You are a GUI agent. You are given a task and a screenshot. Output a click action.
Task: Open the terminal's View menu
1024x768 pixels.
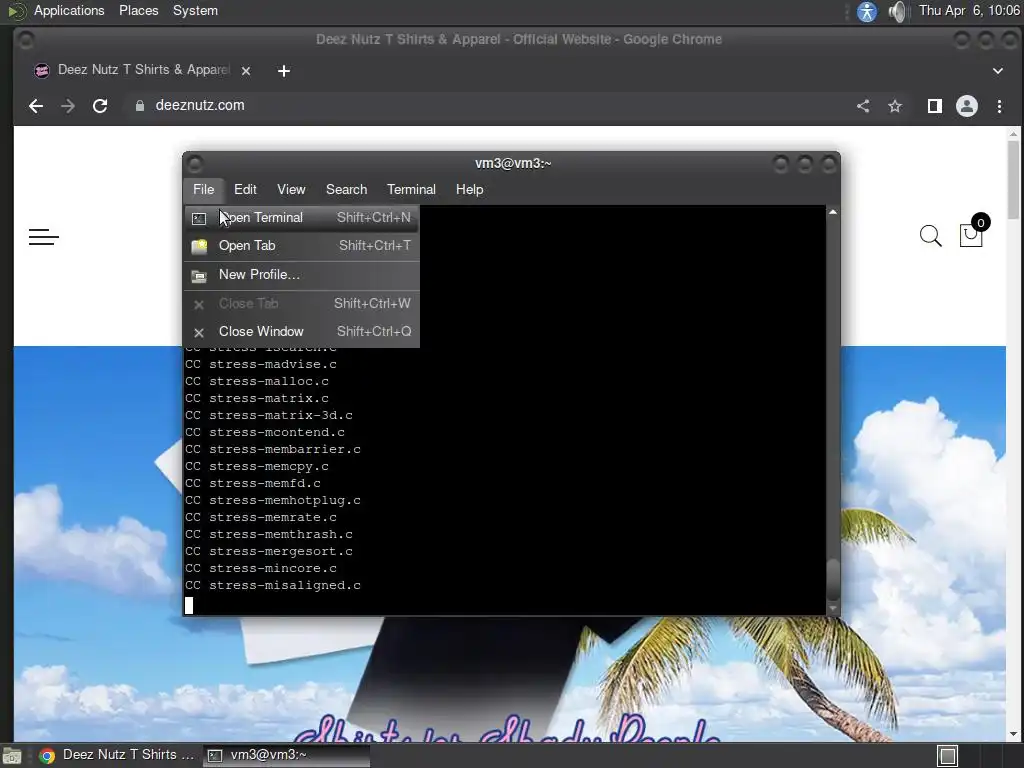coord(291,189)
